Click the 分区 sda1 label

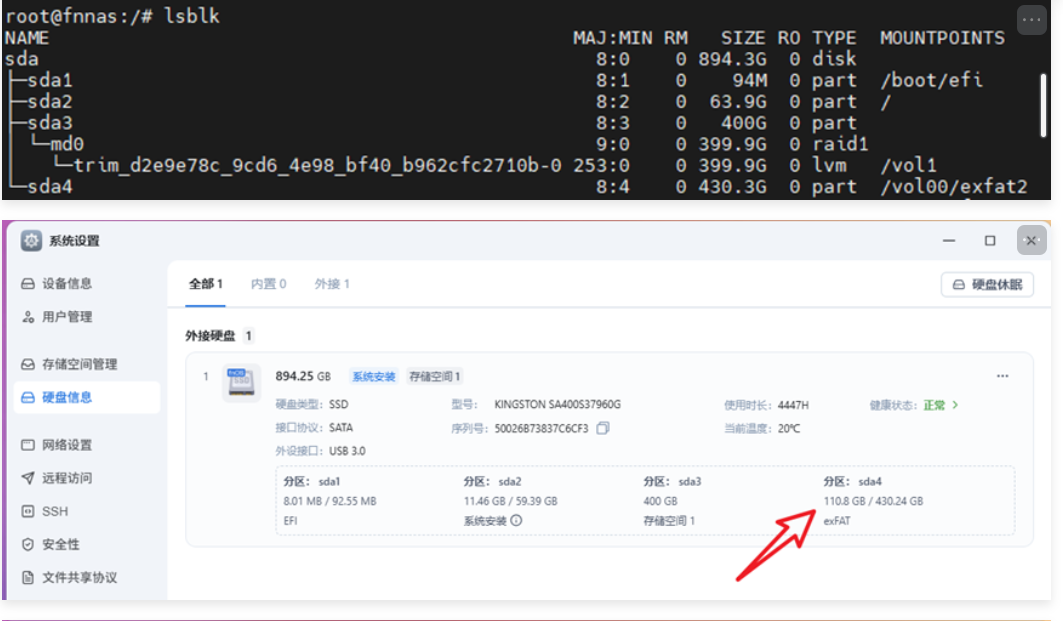tap(312, 481)
